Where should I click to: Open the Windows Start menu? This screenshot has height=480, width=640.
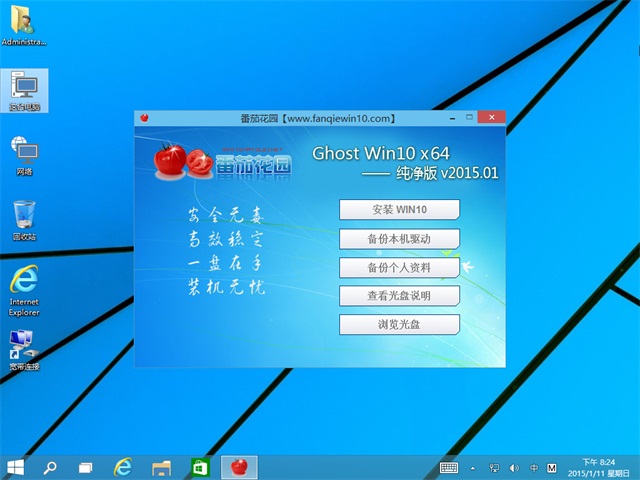(16, 467)
